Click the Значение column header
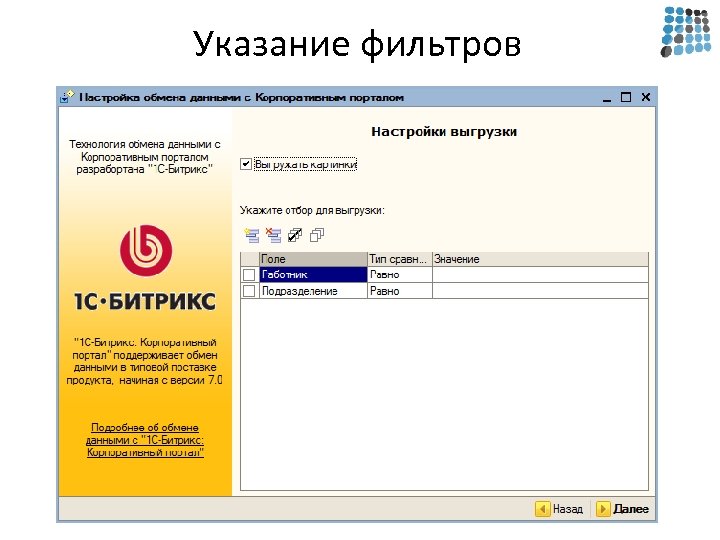 [x=540, y=259]
